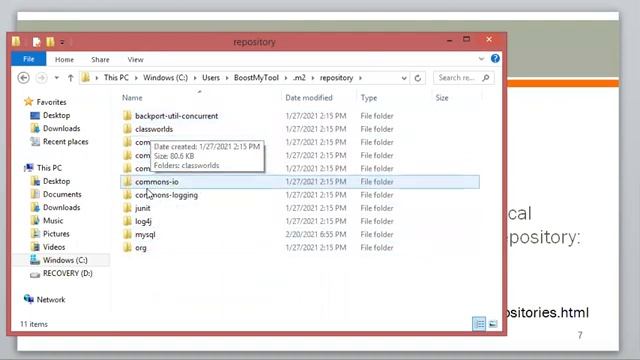
Task: Open Customize Quick Access Toolbar dropdown
Action: 62,42
